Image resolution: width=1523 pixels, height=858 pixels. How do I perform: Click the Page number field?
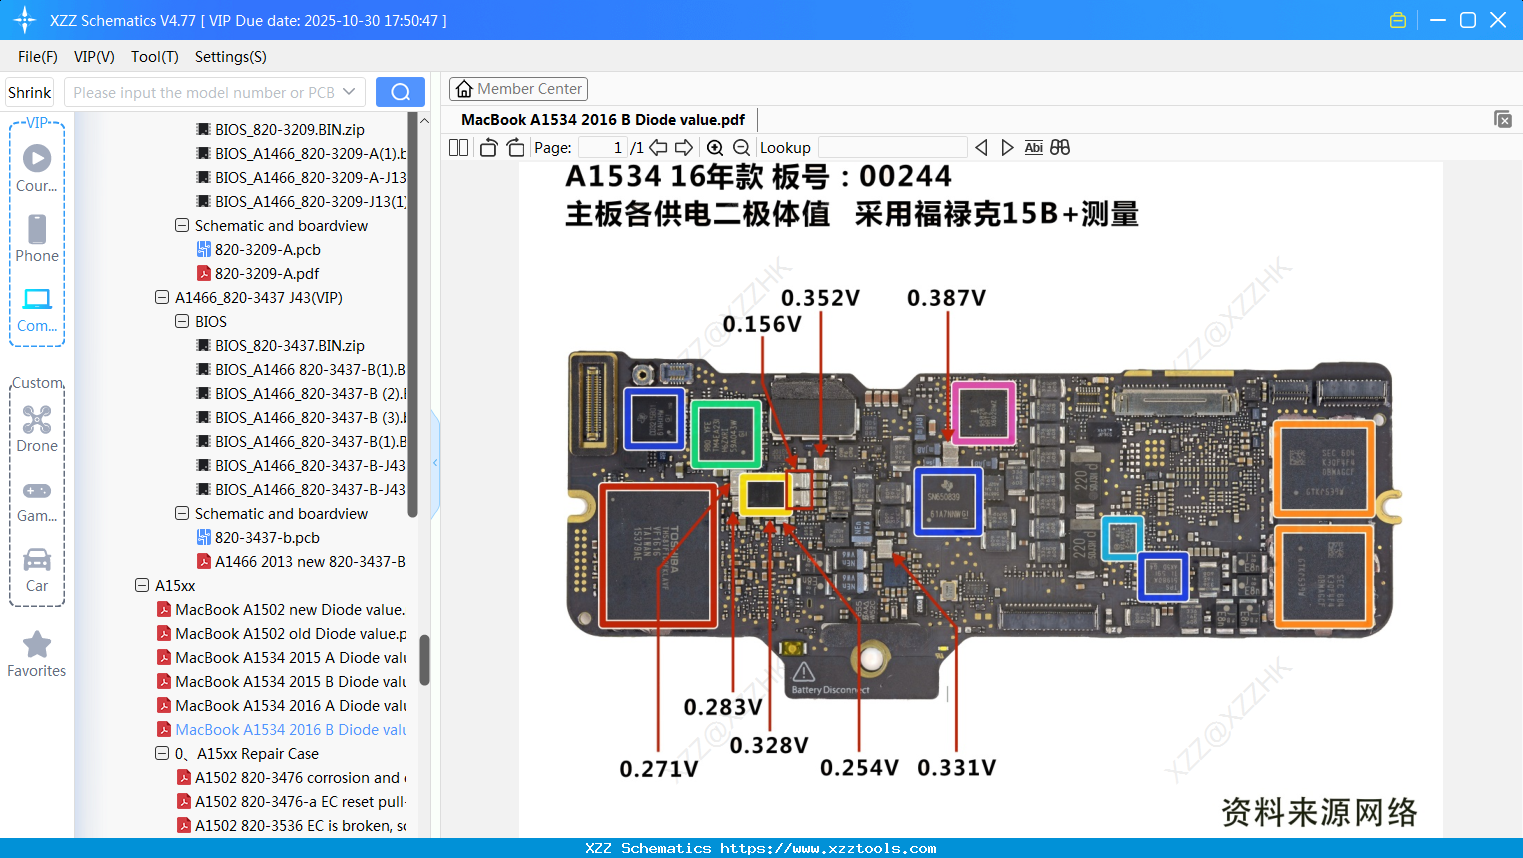(603, 147)
